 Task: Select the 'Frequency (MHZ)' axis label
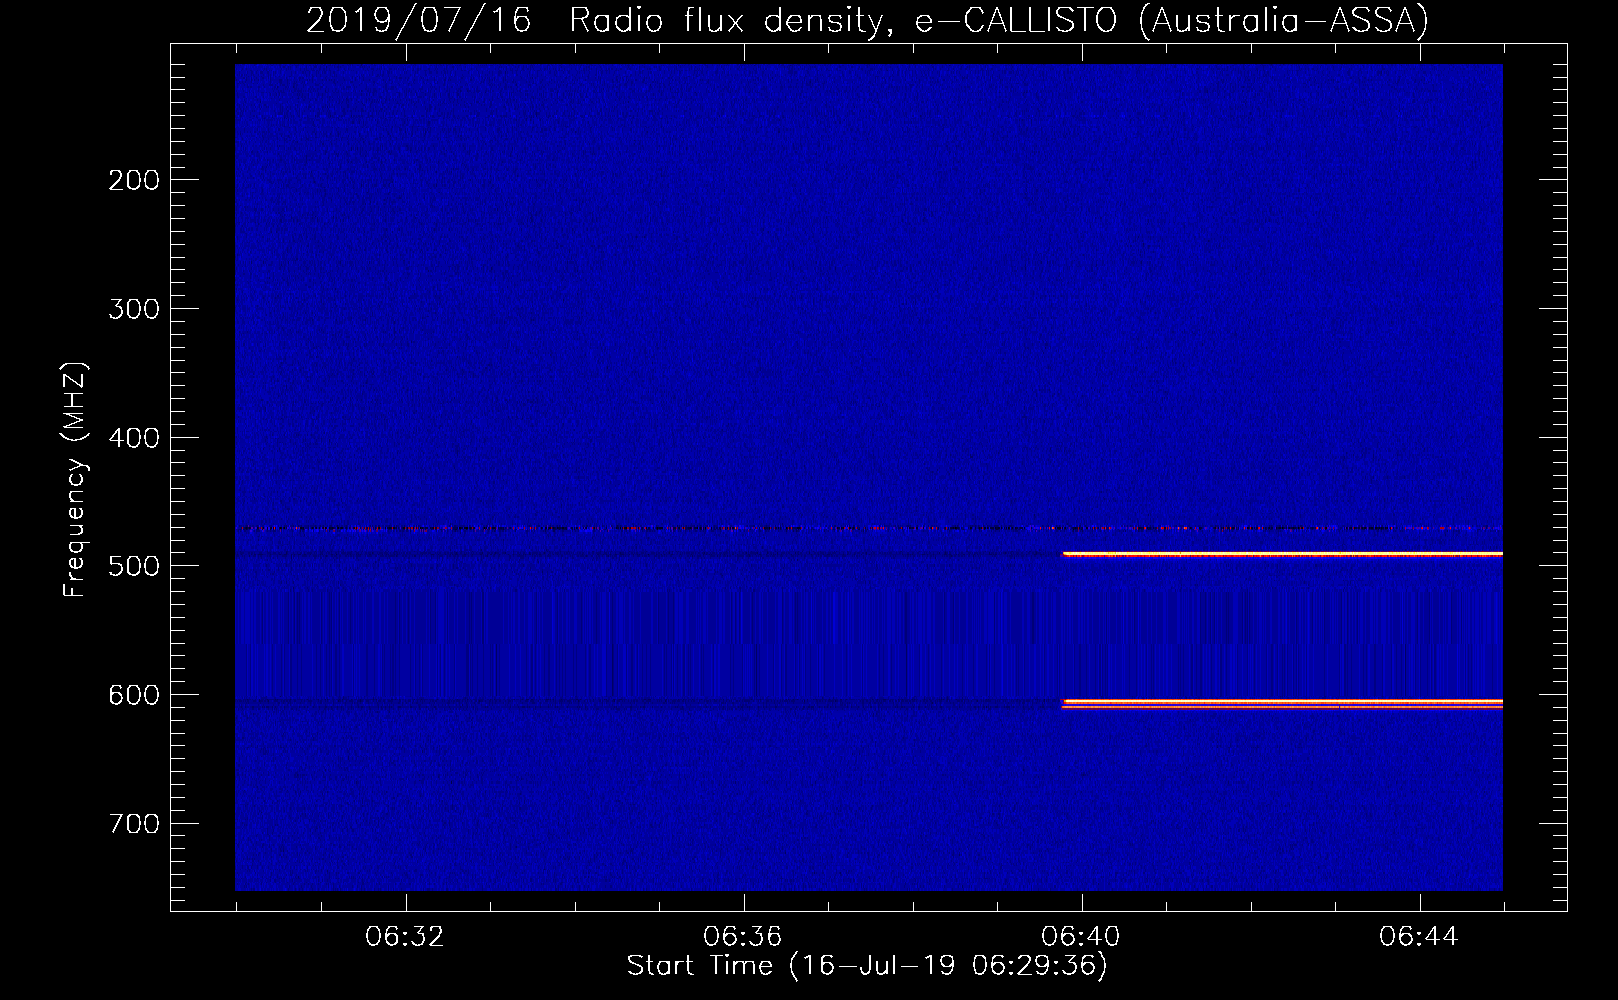75,480
